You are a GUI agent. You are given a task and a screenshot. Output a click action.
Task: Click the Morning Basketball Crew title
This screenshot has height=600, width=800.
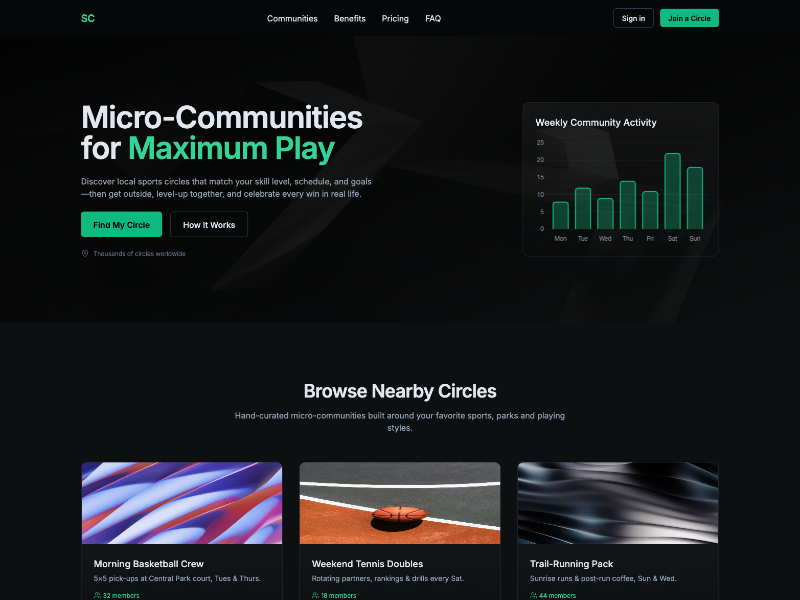tap(148, 564)
